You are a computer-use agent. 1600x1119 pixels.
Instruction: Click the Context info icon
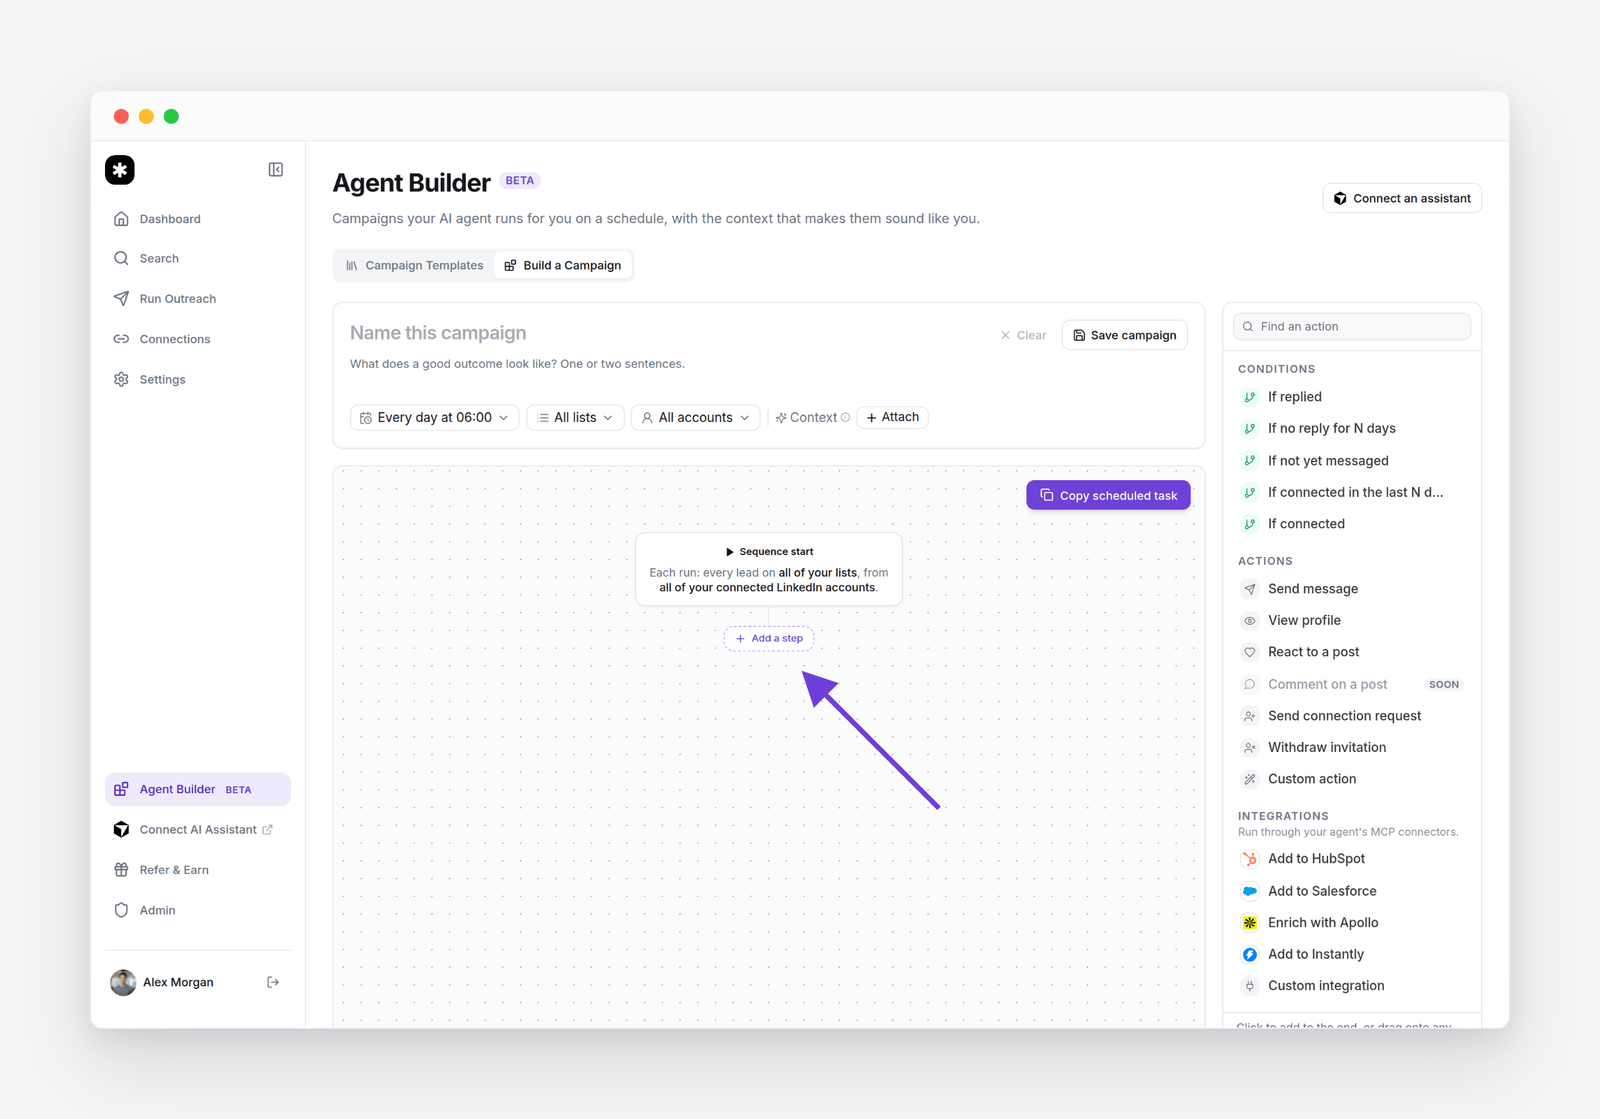(846, 418)
